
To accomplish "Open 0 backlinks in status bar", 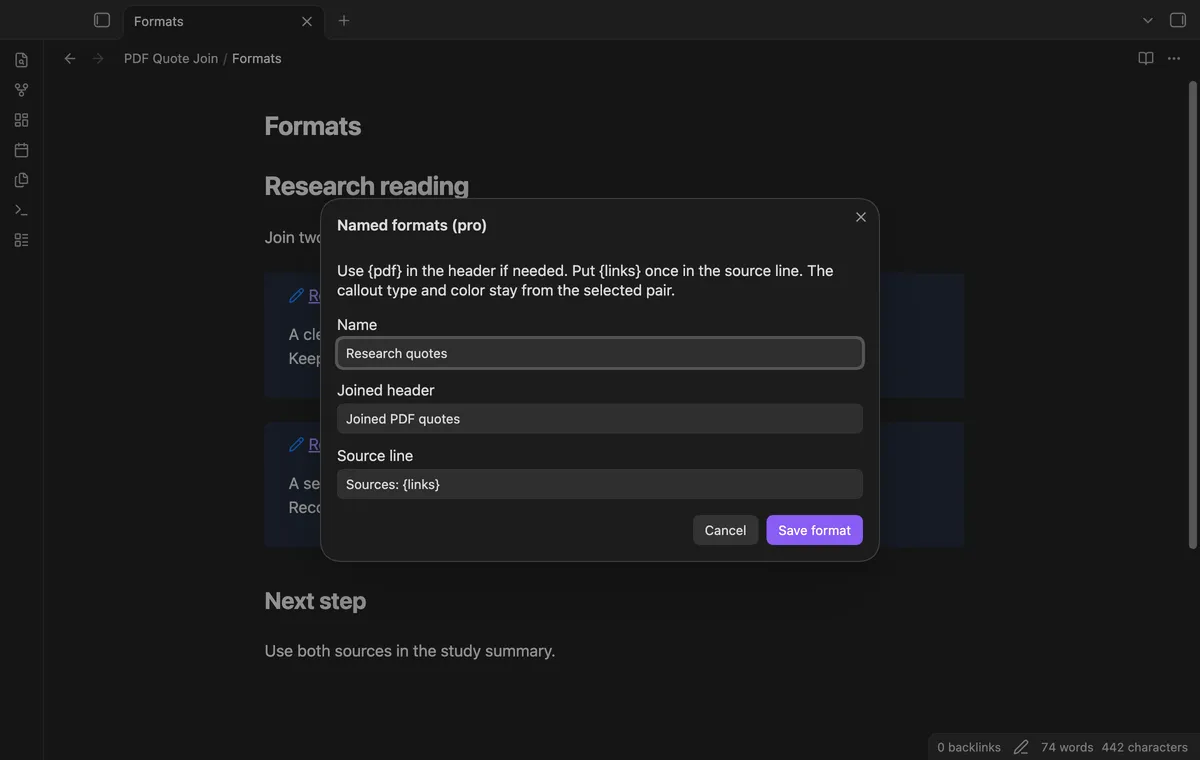I will pyautogui.click(x=969, y=747).
